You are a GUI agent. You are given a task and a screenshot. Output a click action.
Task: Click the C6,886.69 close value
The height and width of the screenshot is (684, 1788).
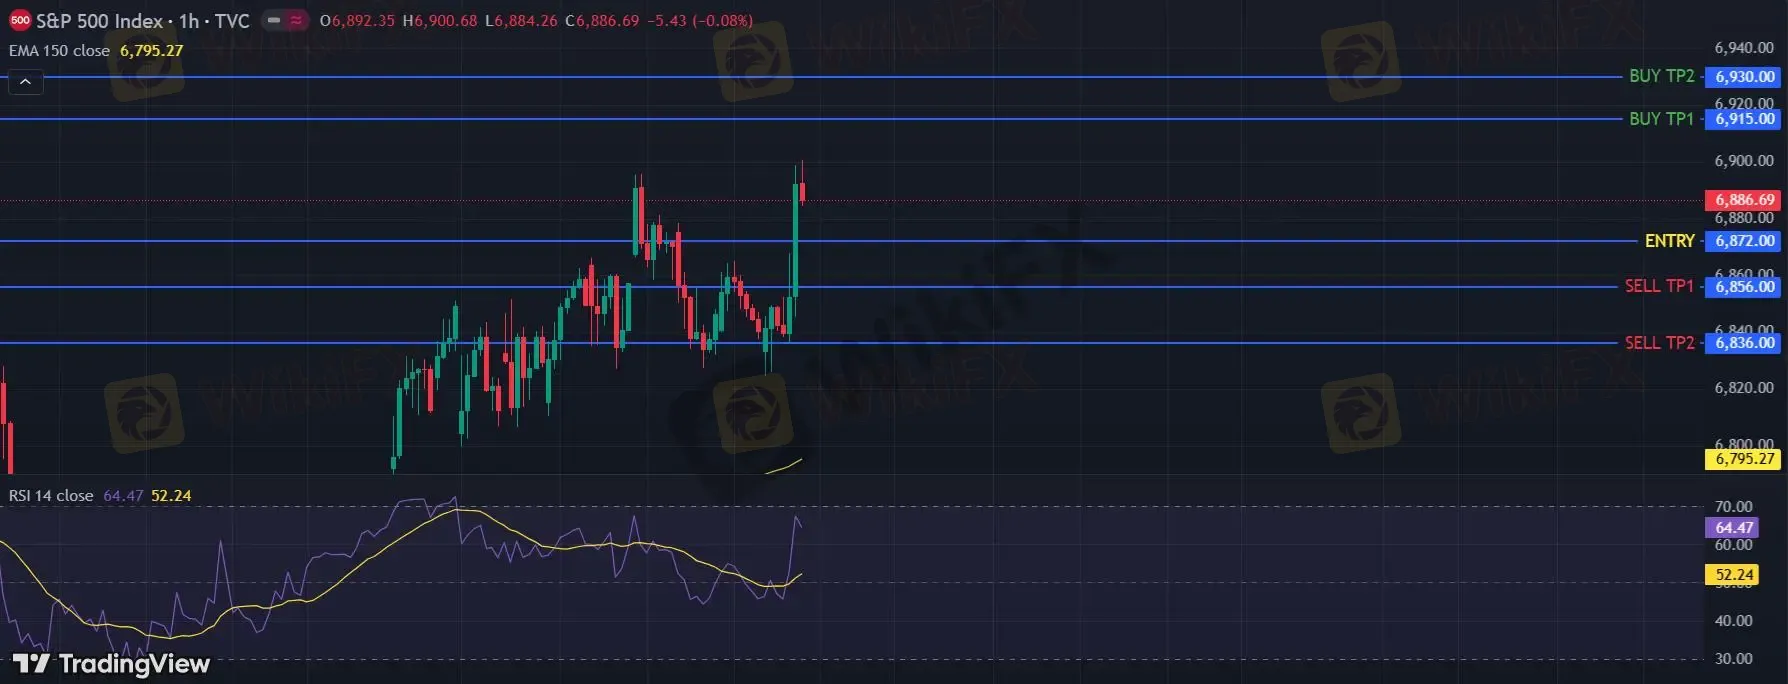point(602,21)
